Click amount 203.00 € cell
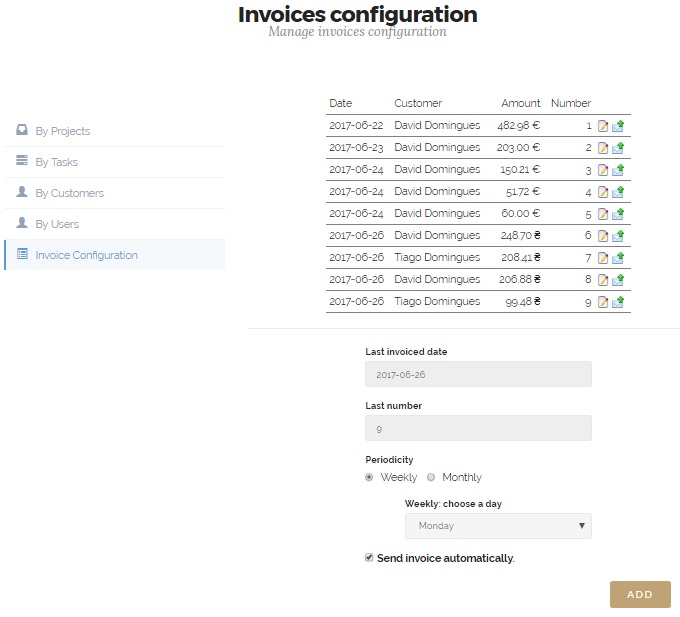 519,148
